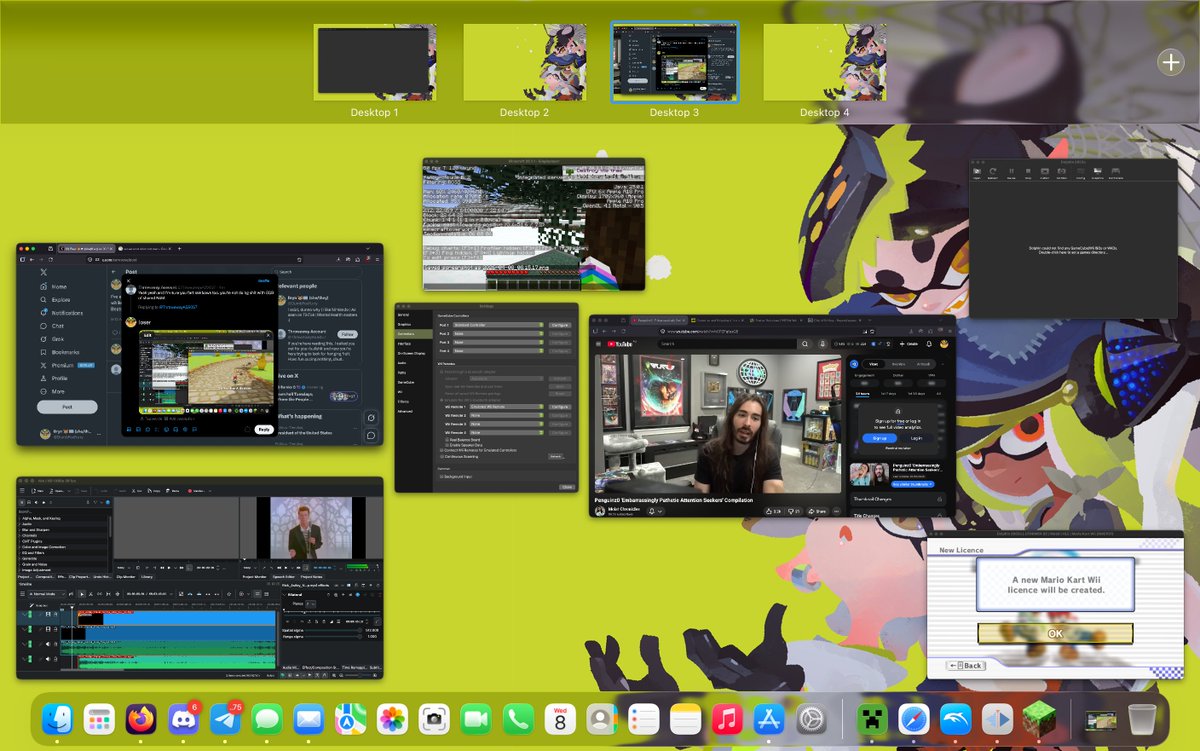
Task: Open Minecraft Creeper launcher icon in dock
Action: (871, 720)
